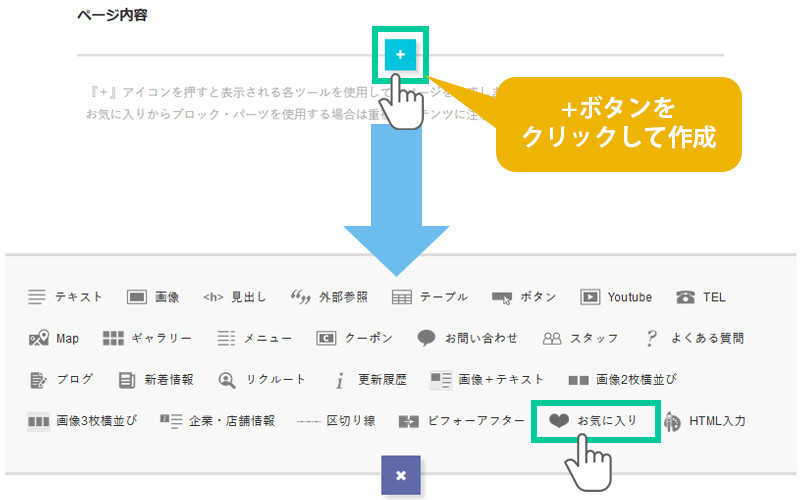The width and height of the screenshot is (800, 500).
Task: Add the 企業・店舗情報 block
Action: click(216, 421)
